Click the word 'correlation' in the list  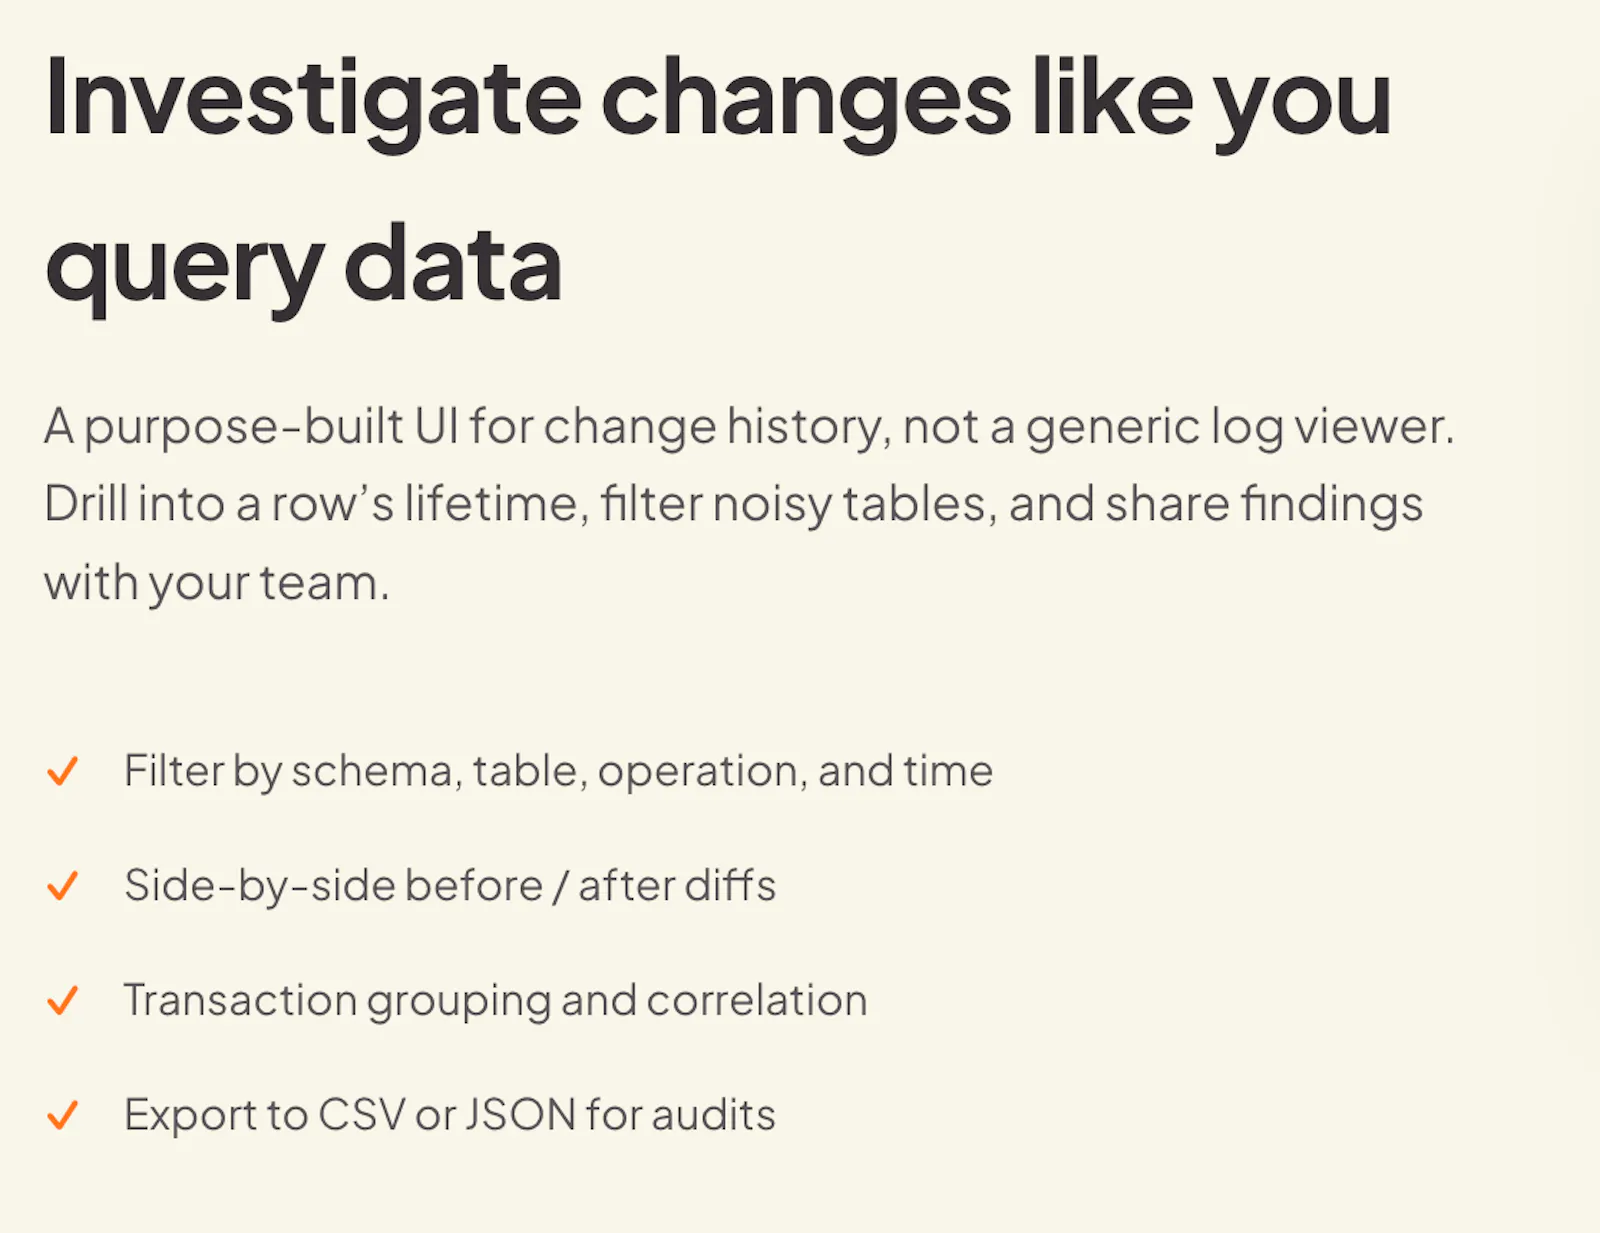point(757,1001)
